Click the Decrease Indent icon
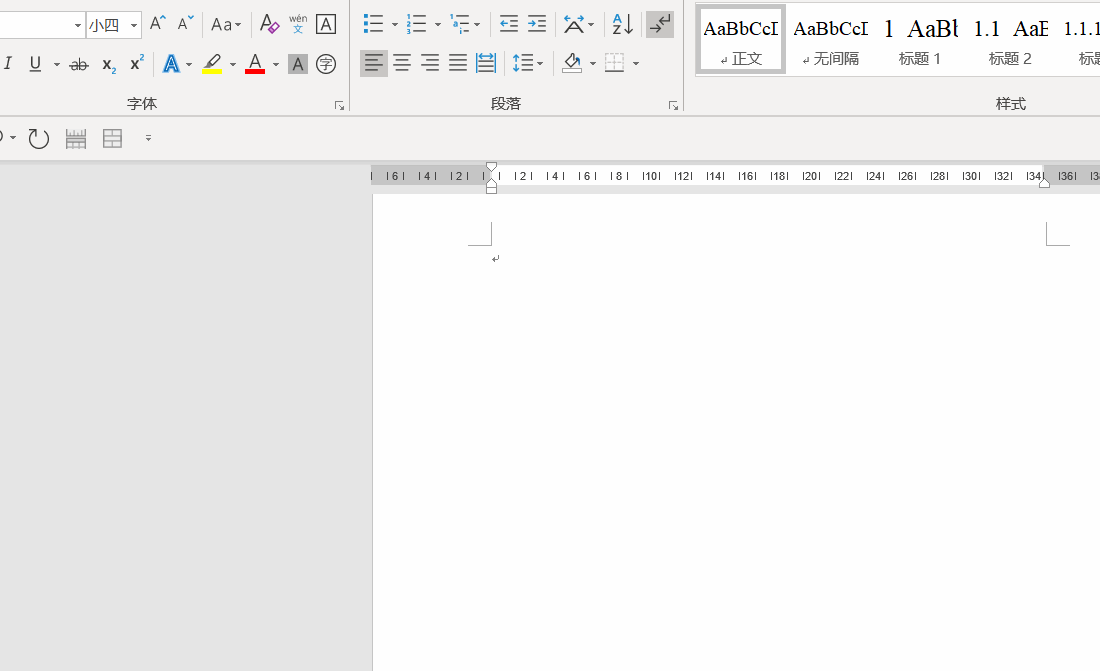 [x=509, y=24]
